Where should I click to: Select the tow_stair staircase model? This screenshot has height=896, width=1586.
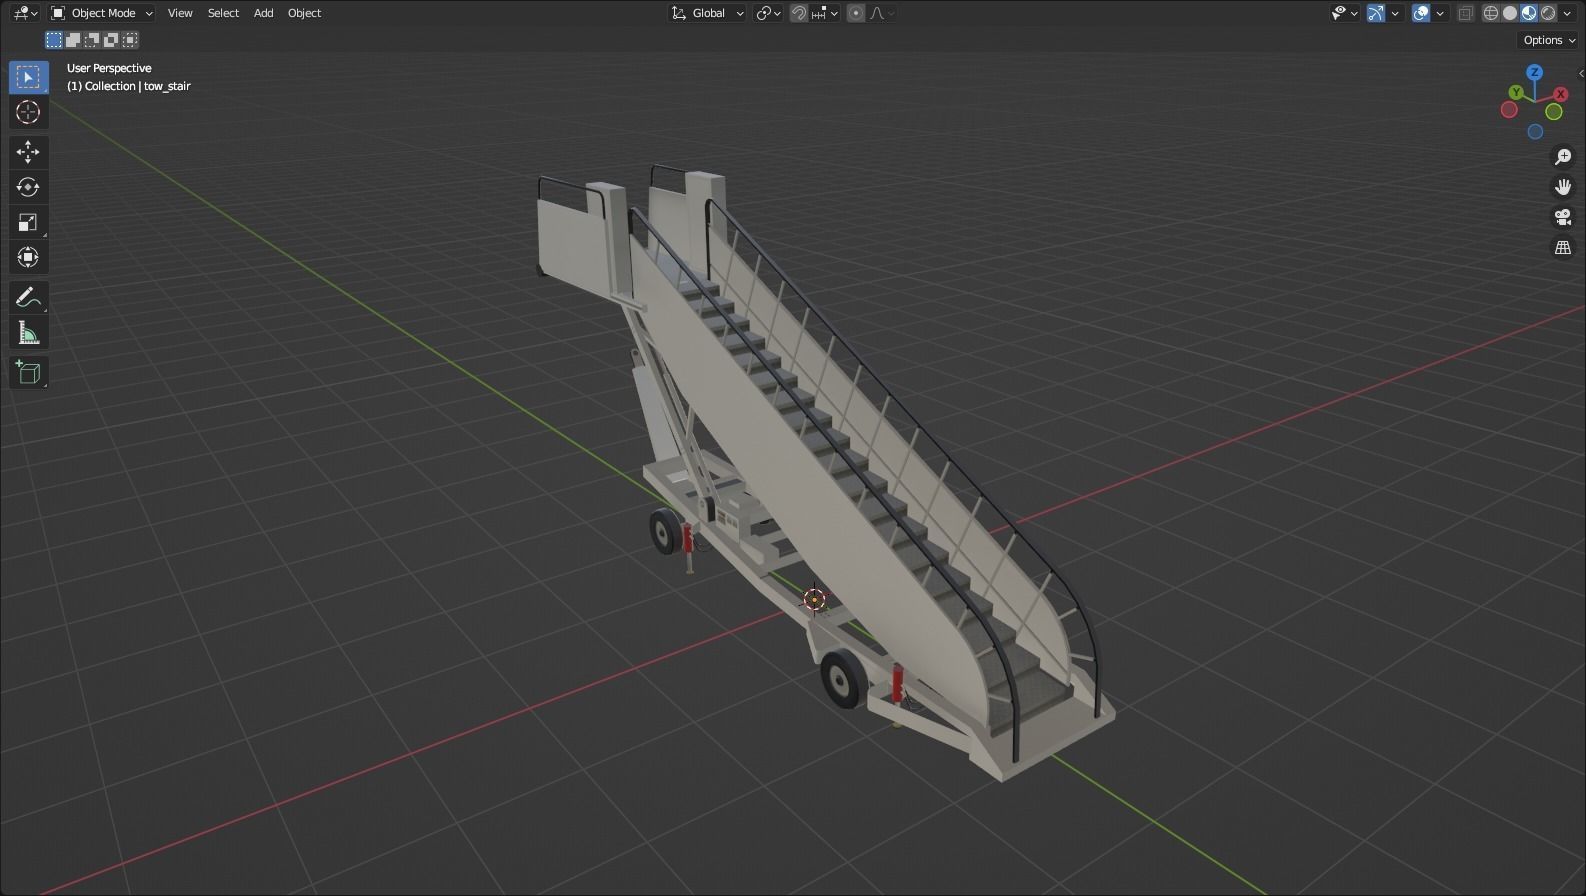(800, 450)
